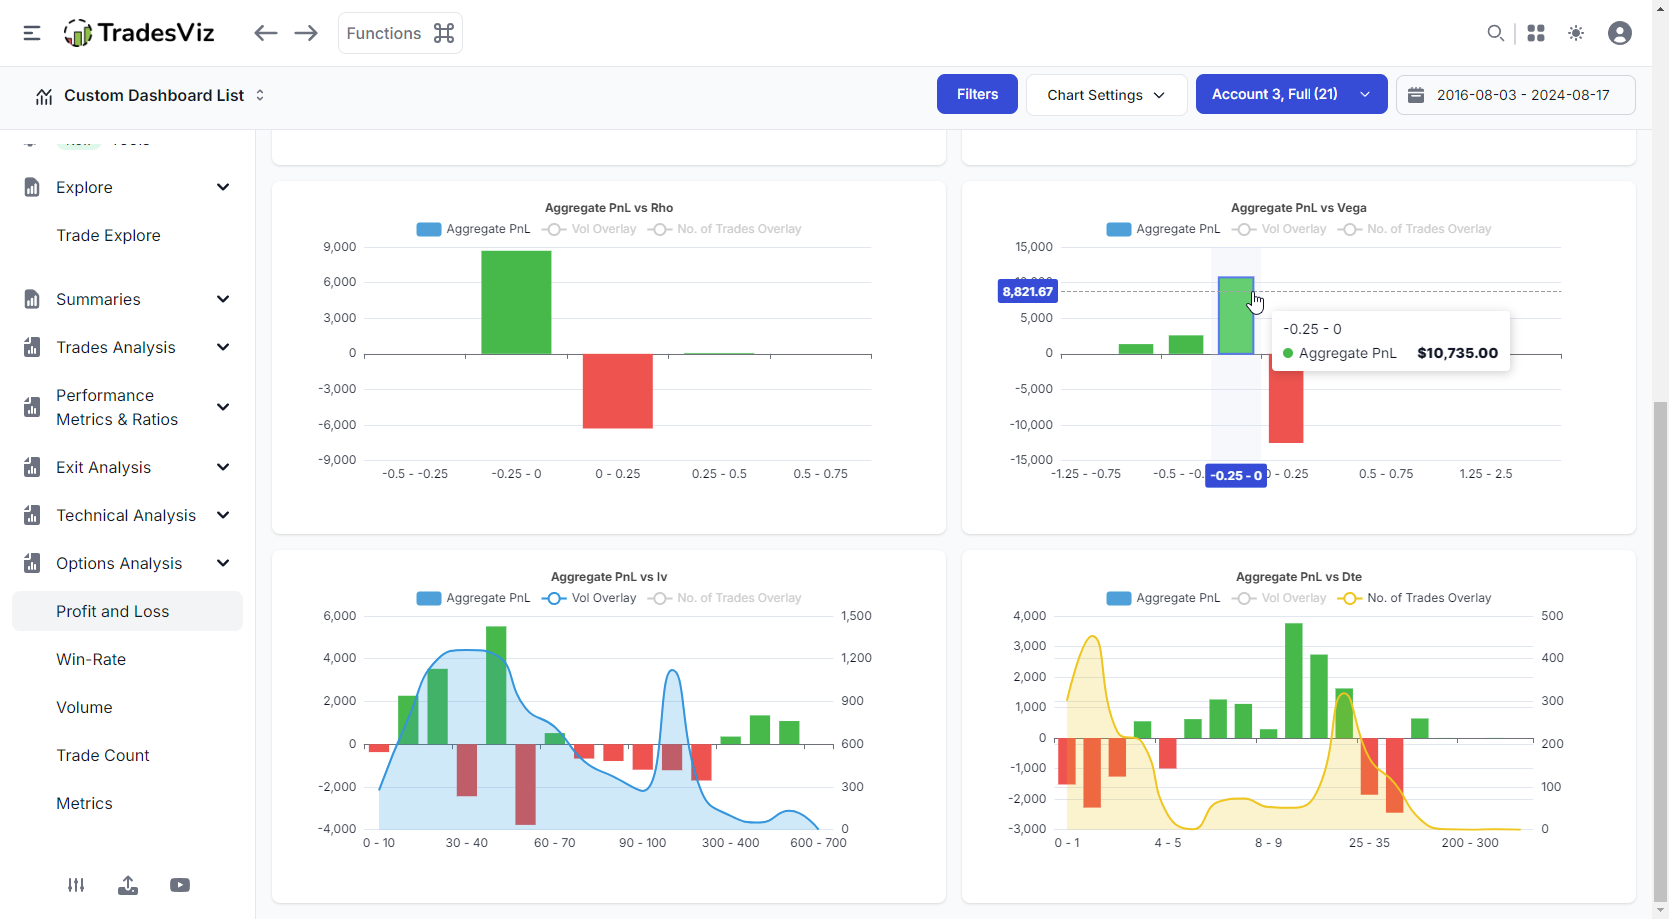This screenshot has width=1669, height=919.
Task: Click the calendar icon in date range
Action: [1416, 95]
